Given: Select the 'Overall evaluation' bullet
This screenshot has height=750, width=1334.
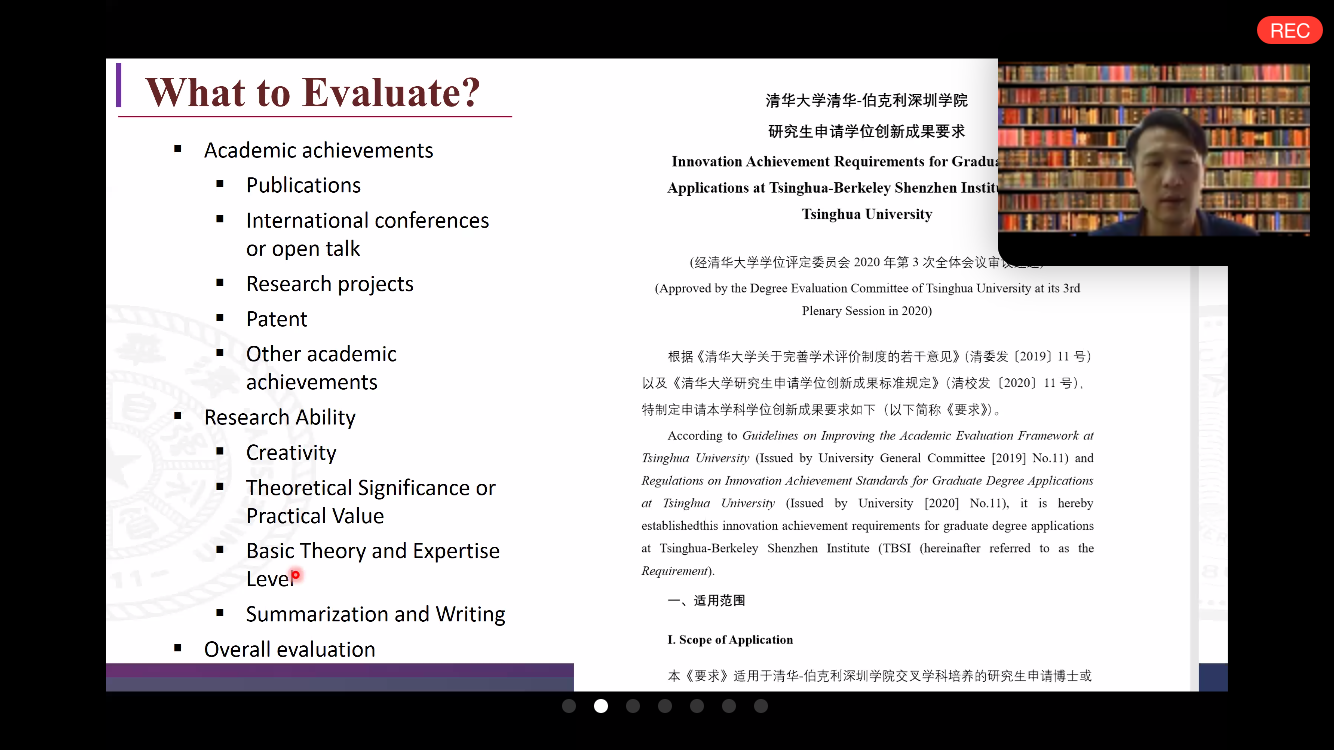Looking at the screenshot, I should tap(290, 649).
